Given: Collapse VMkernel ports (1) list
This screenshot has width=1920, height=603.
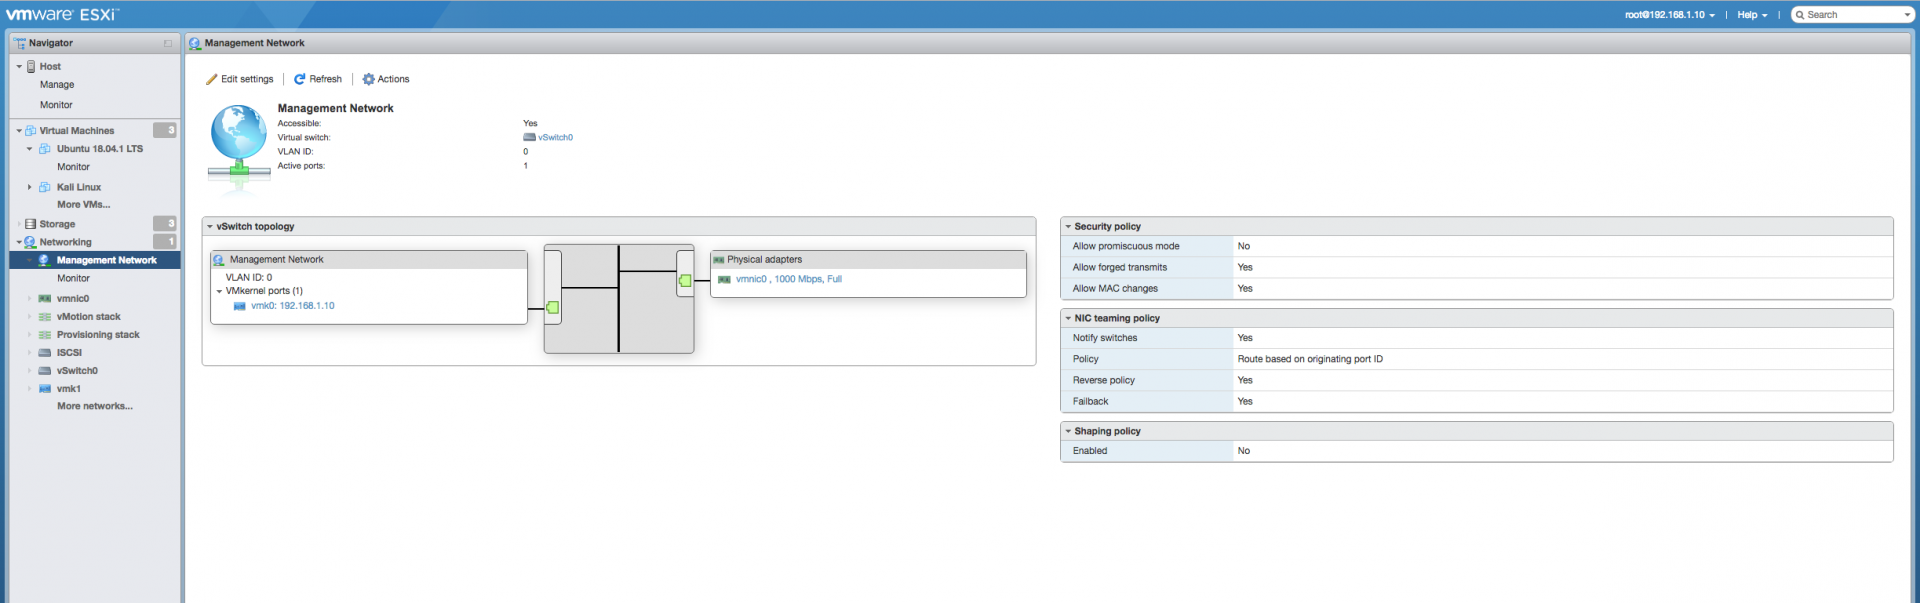Looking at the screenshot, I should pyautogui.click(x=219, y=292).
